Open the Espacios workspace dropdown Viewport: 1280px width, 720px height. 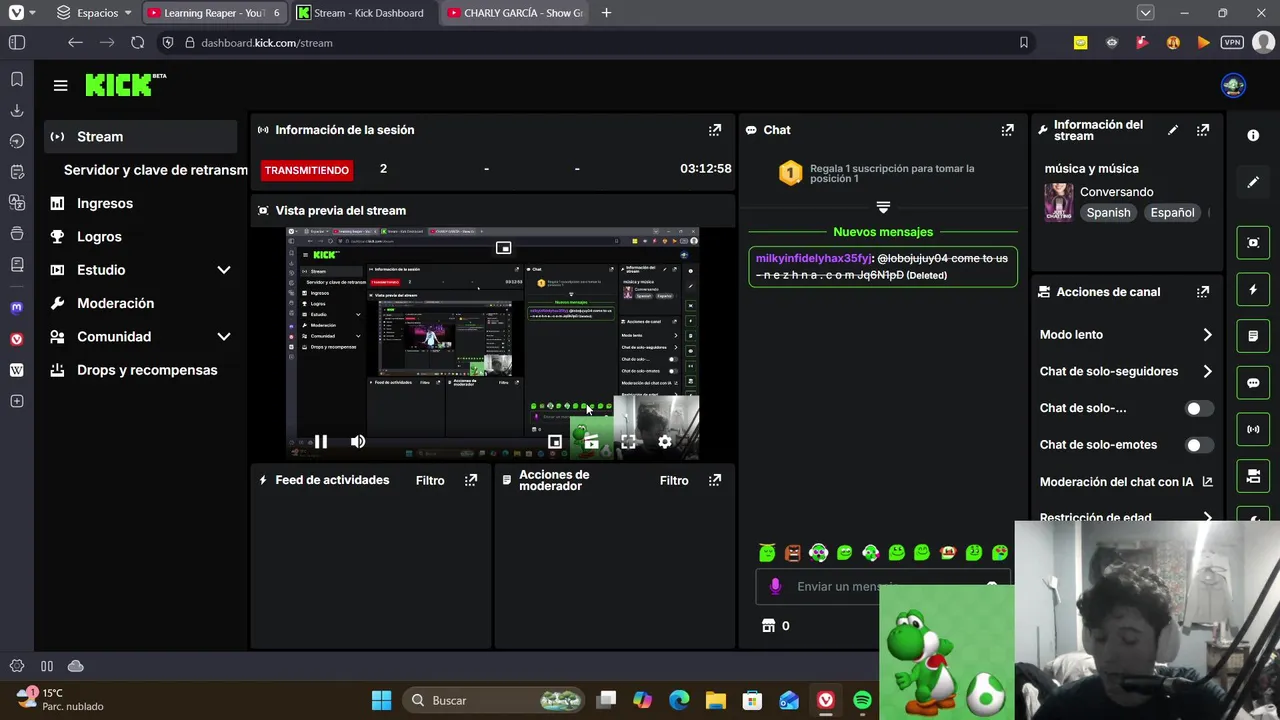[94, 13]
